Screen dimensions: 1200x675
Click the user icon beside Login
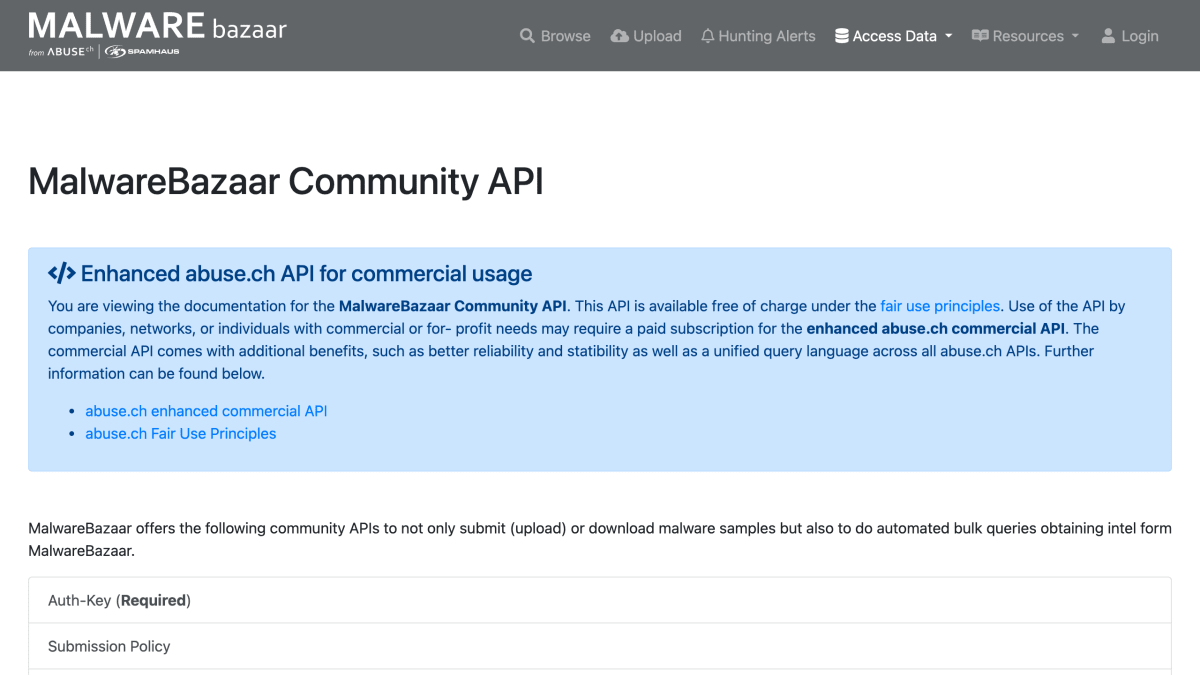(1108, 36)
